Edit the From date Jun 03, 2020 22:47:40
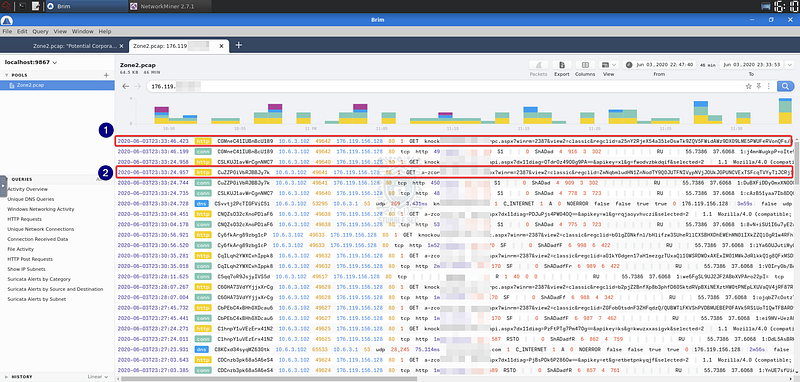800x382 pixels. 664,65
